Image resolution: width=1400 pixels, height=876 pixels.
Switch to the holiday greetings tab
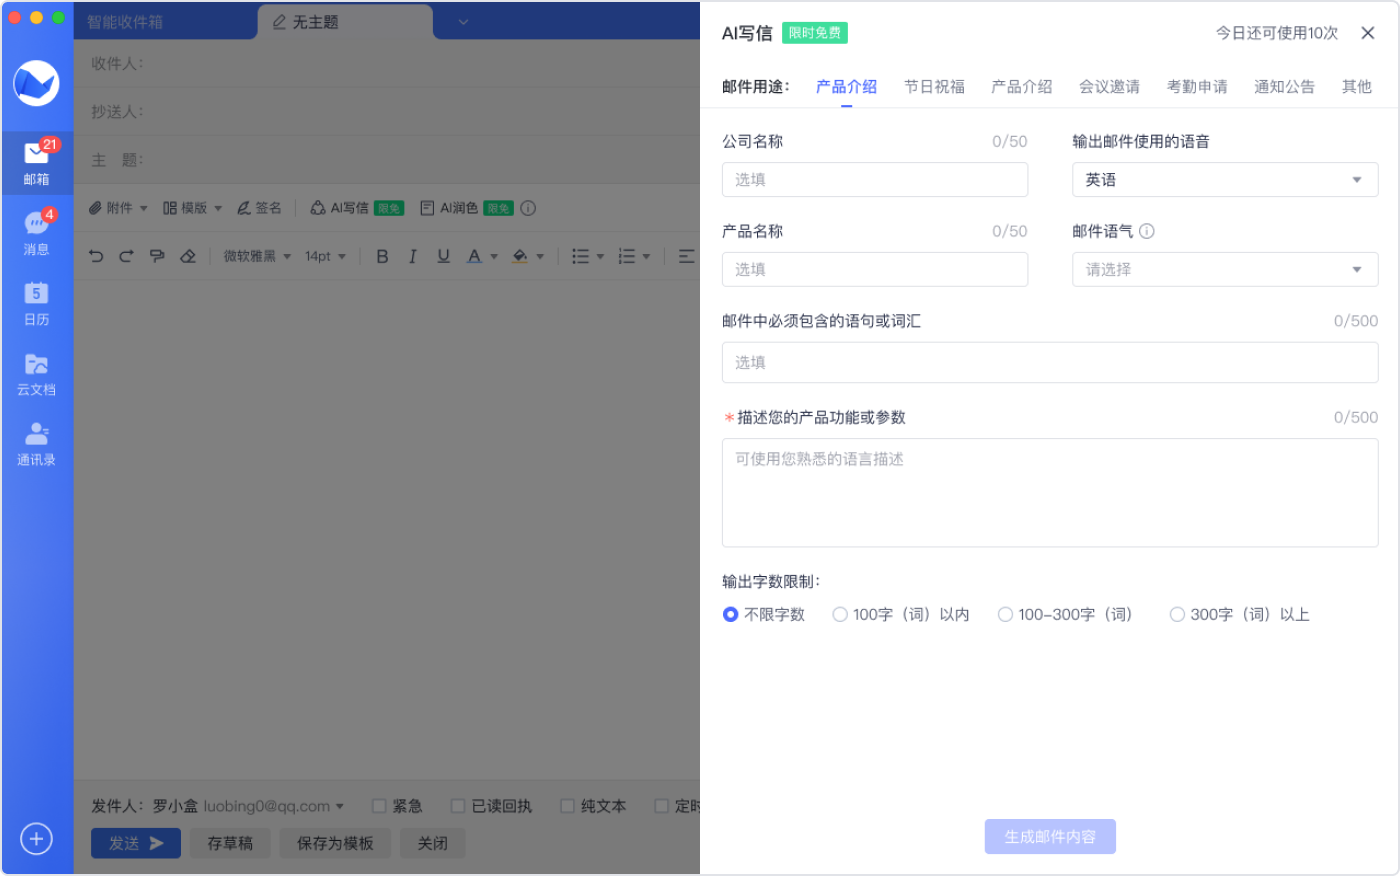pyautogui.click(x=934, y=87)
